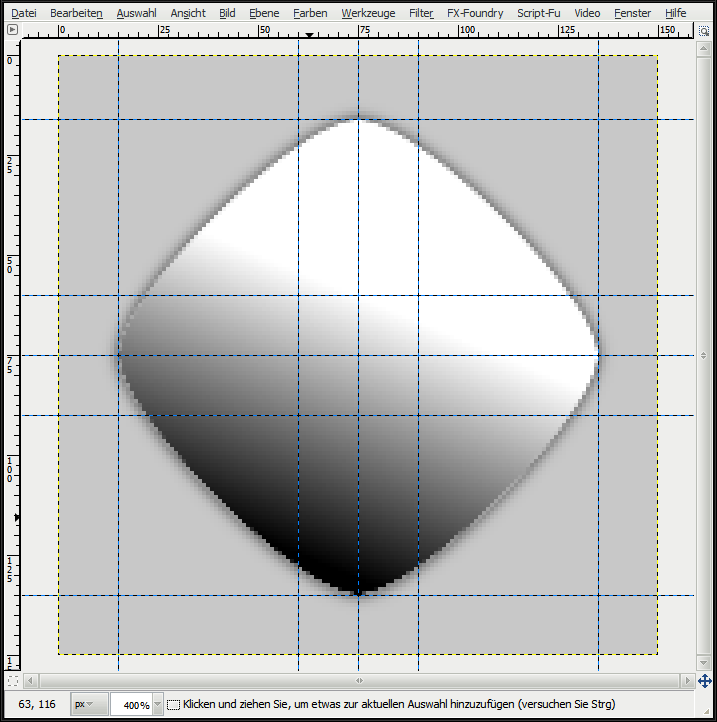
Task: Click the vertical scrollbar down arrow
Action: pyautogui.click(x=703, y=663)
